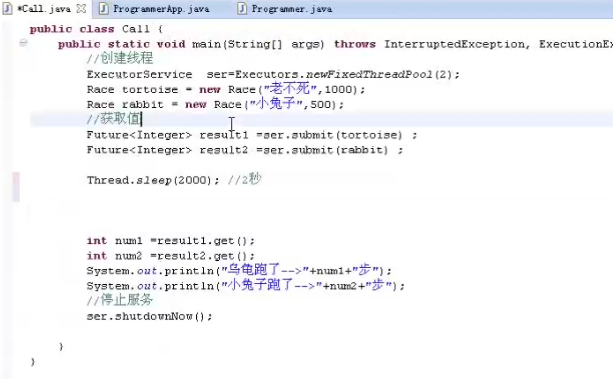This screenshot has width=613, height=379.
Task: Click the 'ser.shutdownNow()' statement
Action: pos(149,316)
